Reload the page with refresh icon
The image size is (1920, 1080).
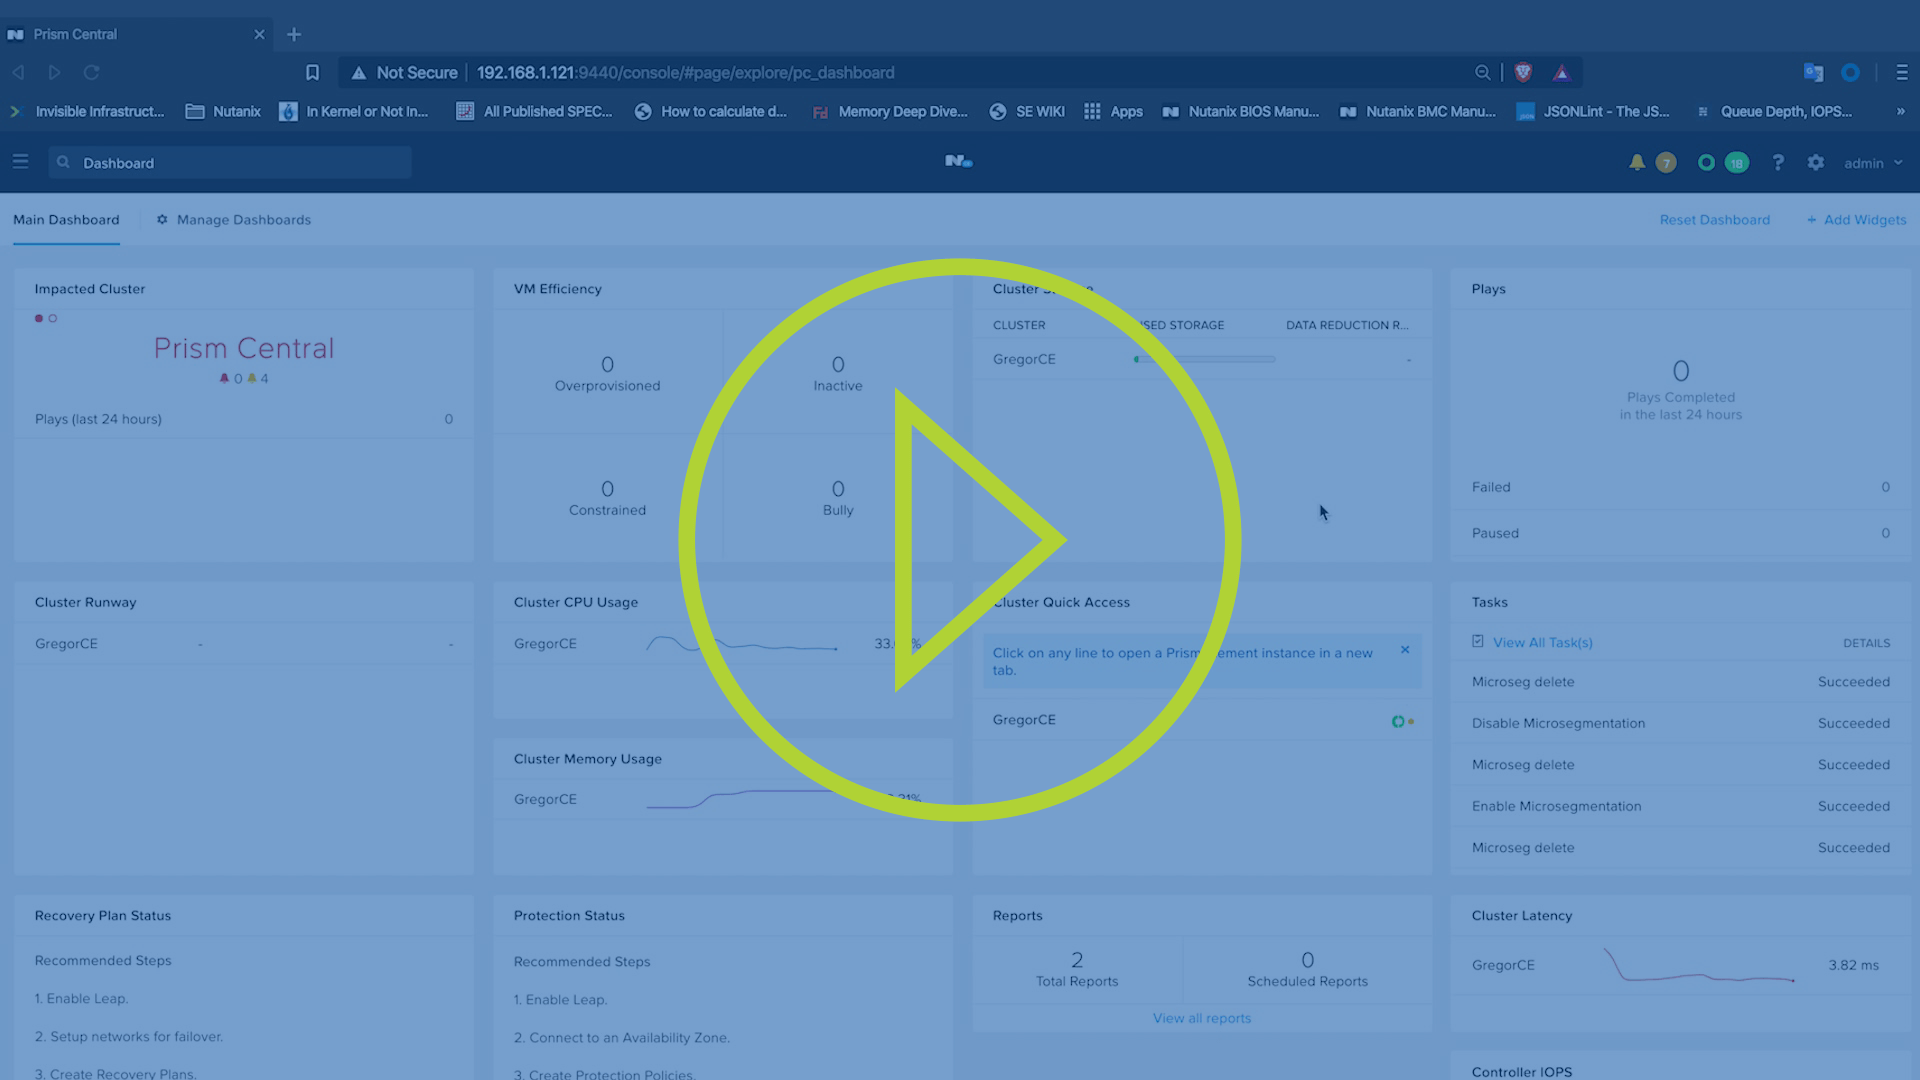91,72
